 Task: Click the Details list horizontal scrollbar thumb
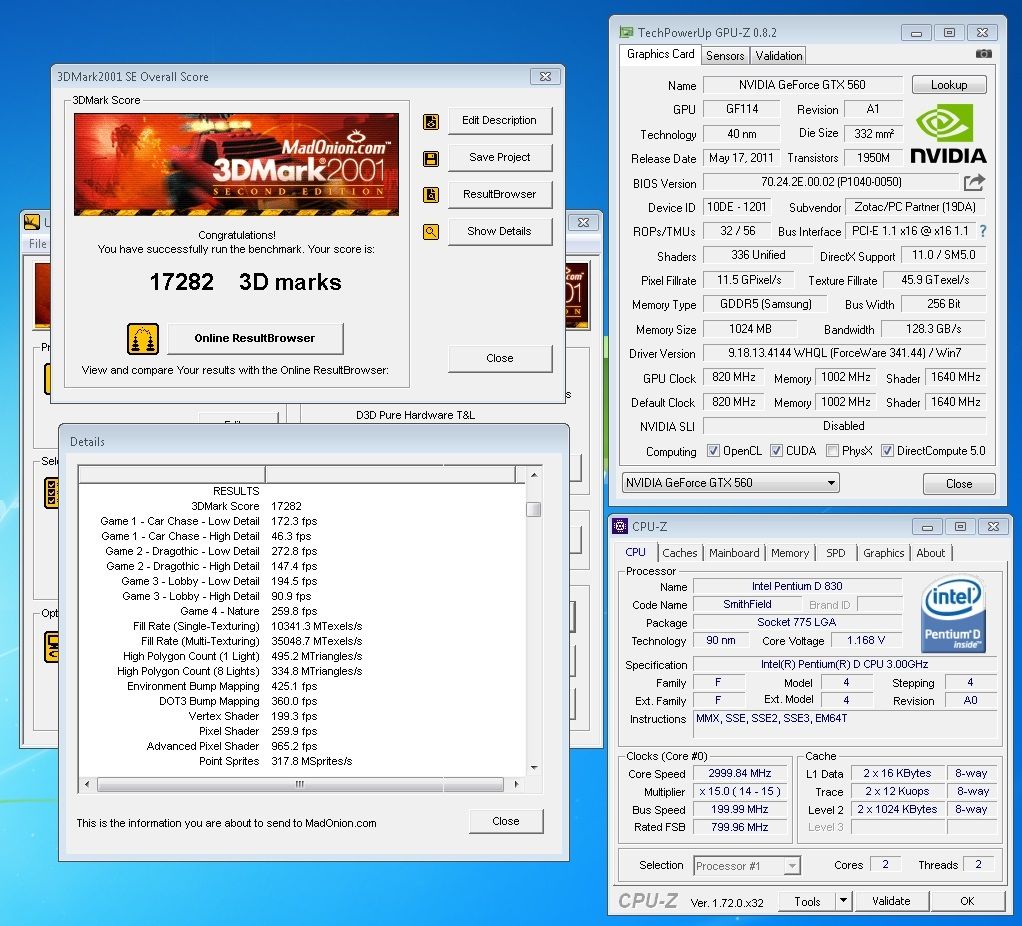(300, 785)
